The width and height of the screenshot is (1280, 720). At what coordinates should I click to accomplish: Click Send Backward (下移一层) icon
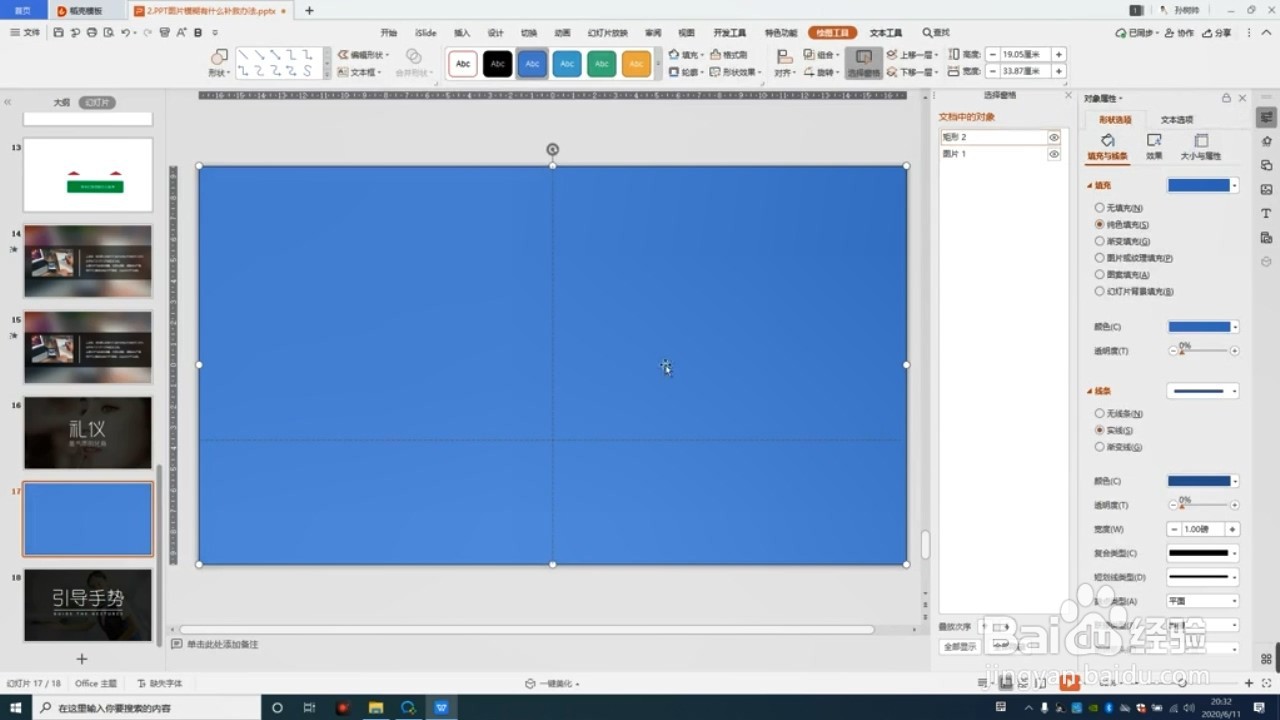(x=892, y=72)
